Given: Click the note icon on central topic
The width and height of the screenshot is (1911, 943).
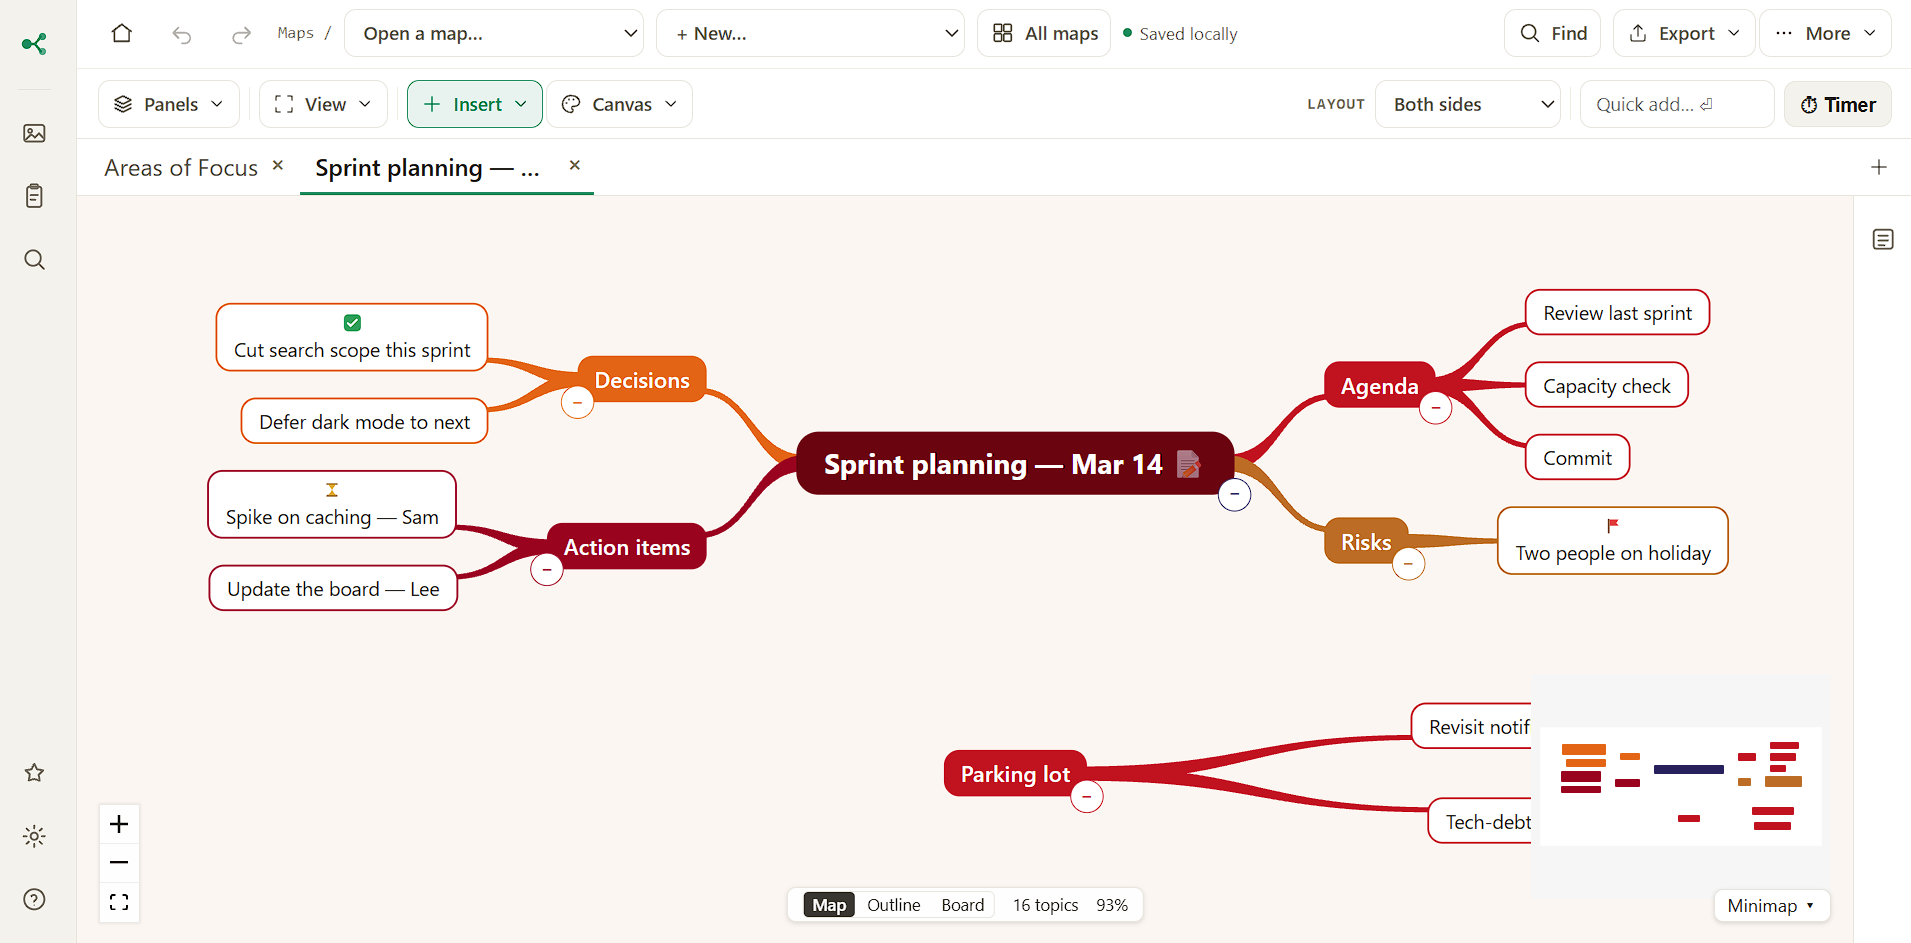Looking at the screenshot, I should click(x=1188, y=464).
